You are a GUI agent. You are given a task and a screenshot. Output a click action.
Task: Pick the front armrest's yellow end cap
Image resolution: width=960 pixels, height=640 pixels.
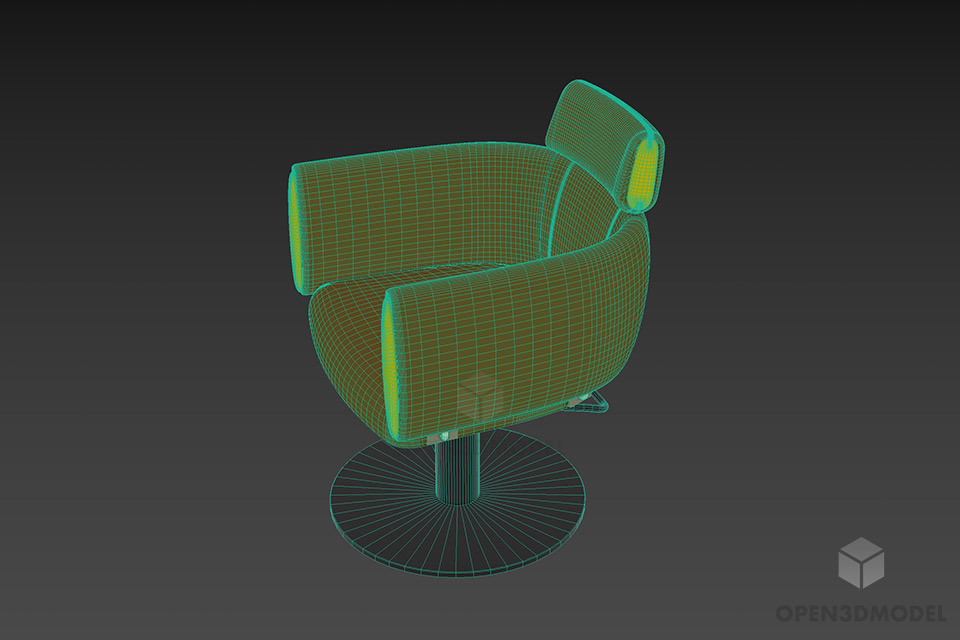point(392,367)
